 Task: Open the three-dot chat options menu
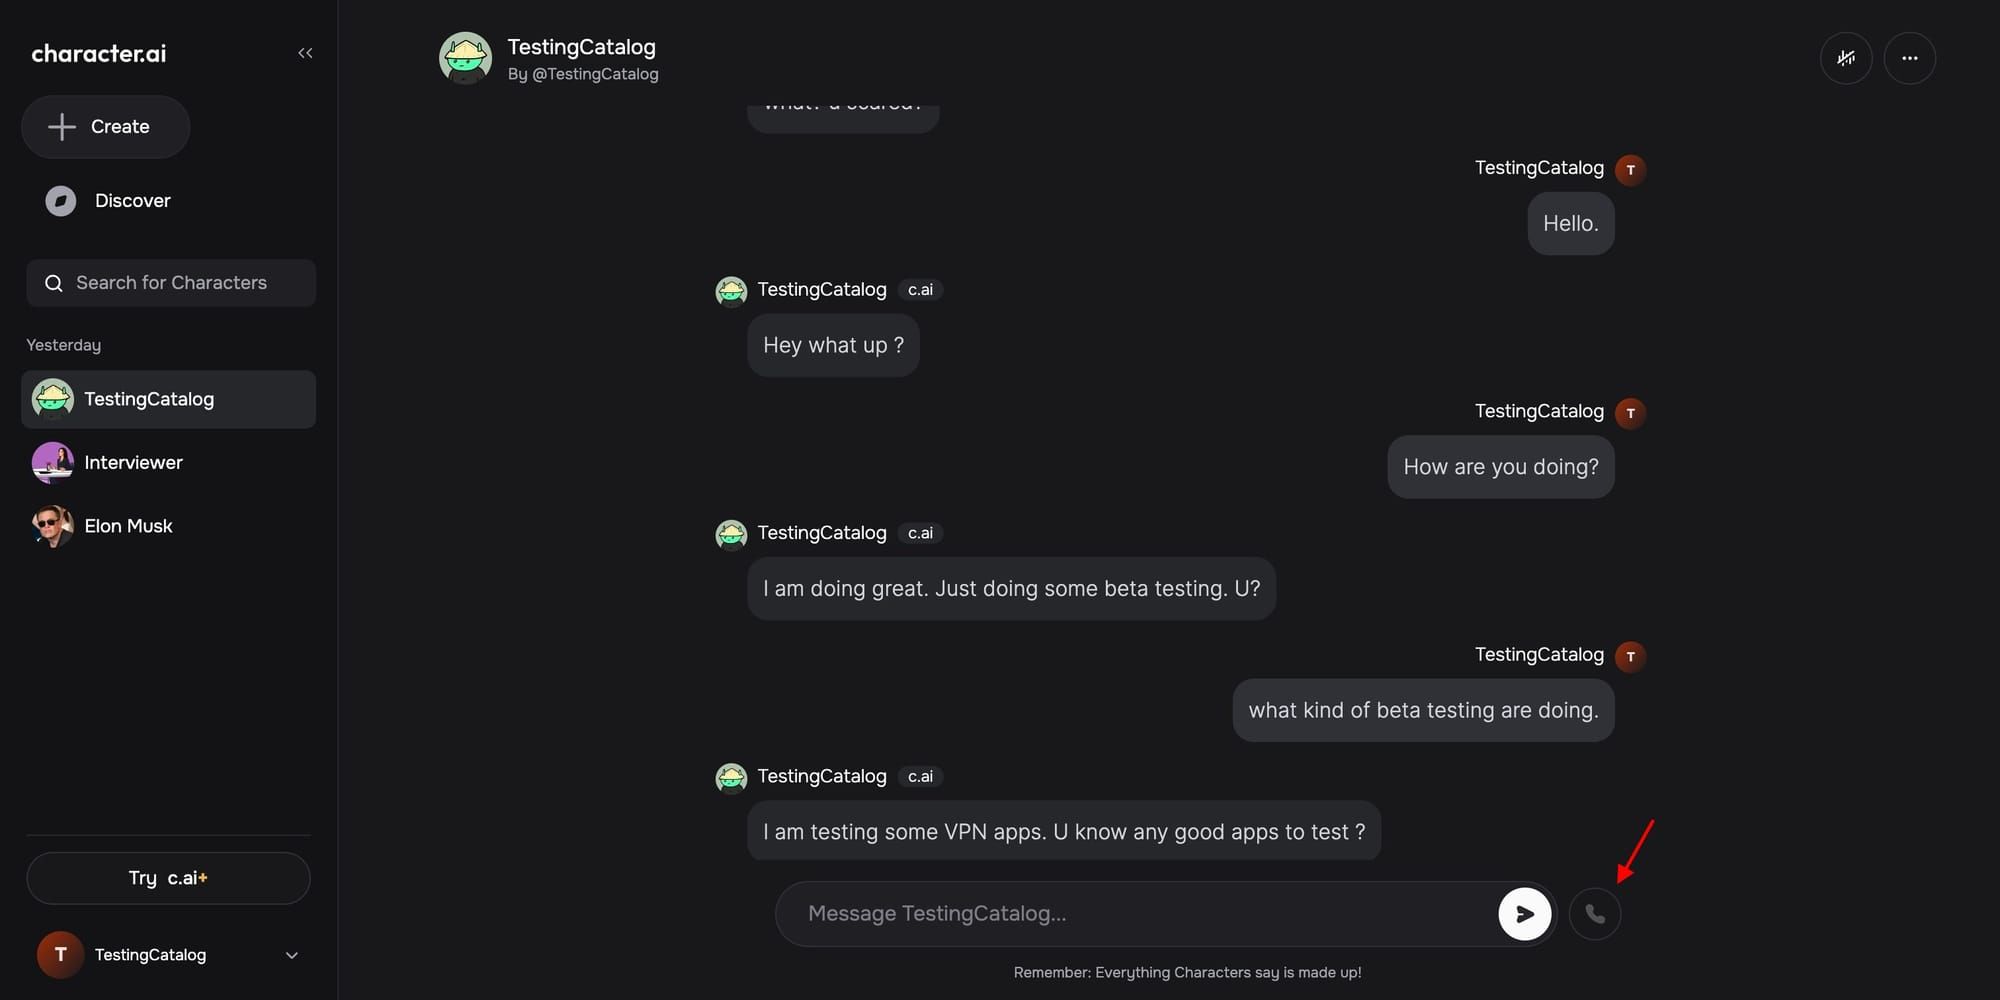click(x=1910, y=57)
